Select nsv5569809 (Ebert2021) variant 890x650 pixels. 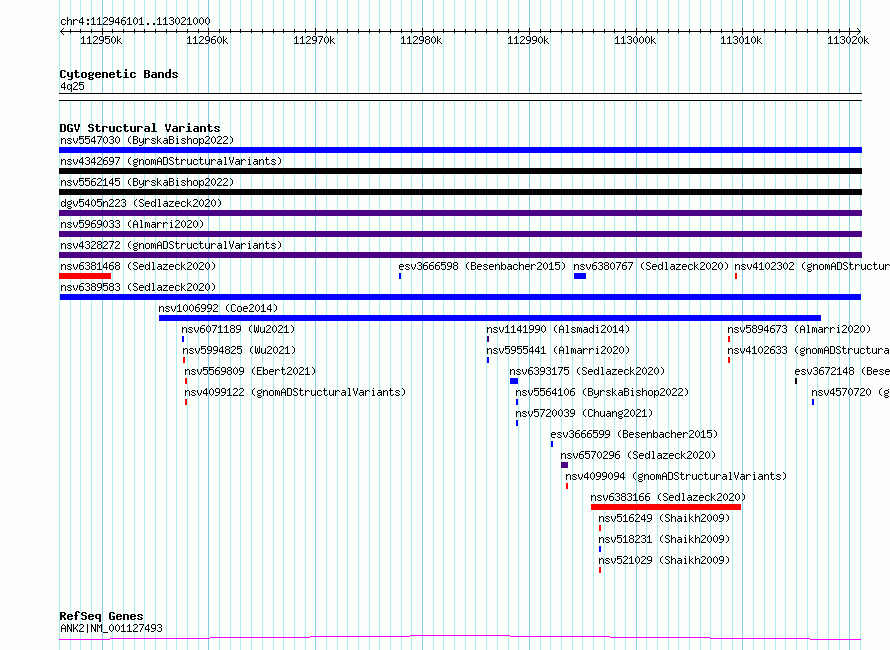[x=250, y=371]
